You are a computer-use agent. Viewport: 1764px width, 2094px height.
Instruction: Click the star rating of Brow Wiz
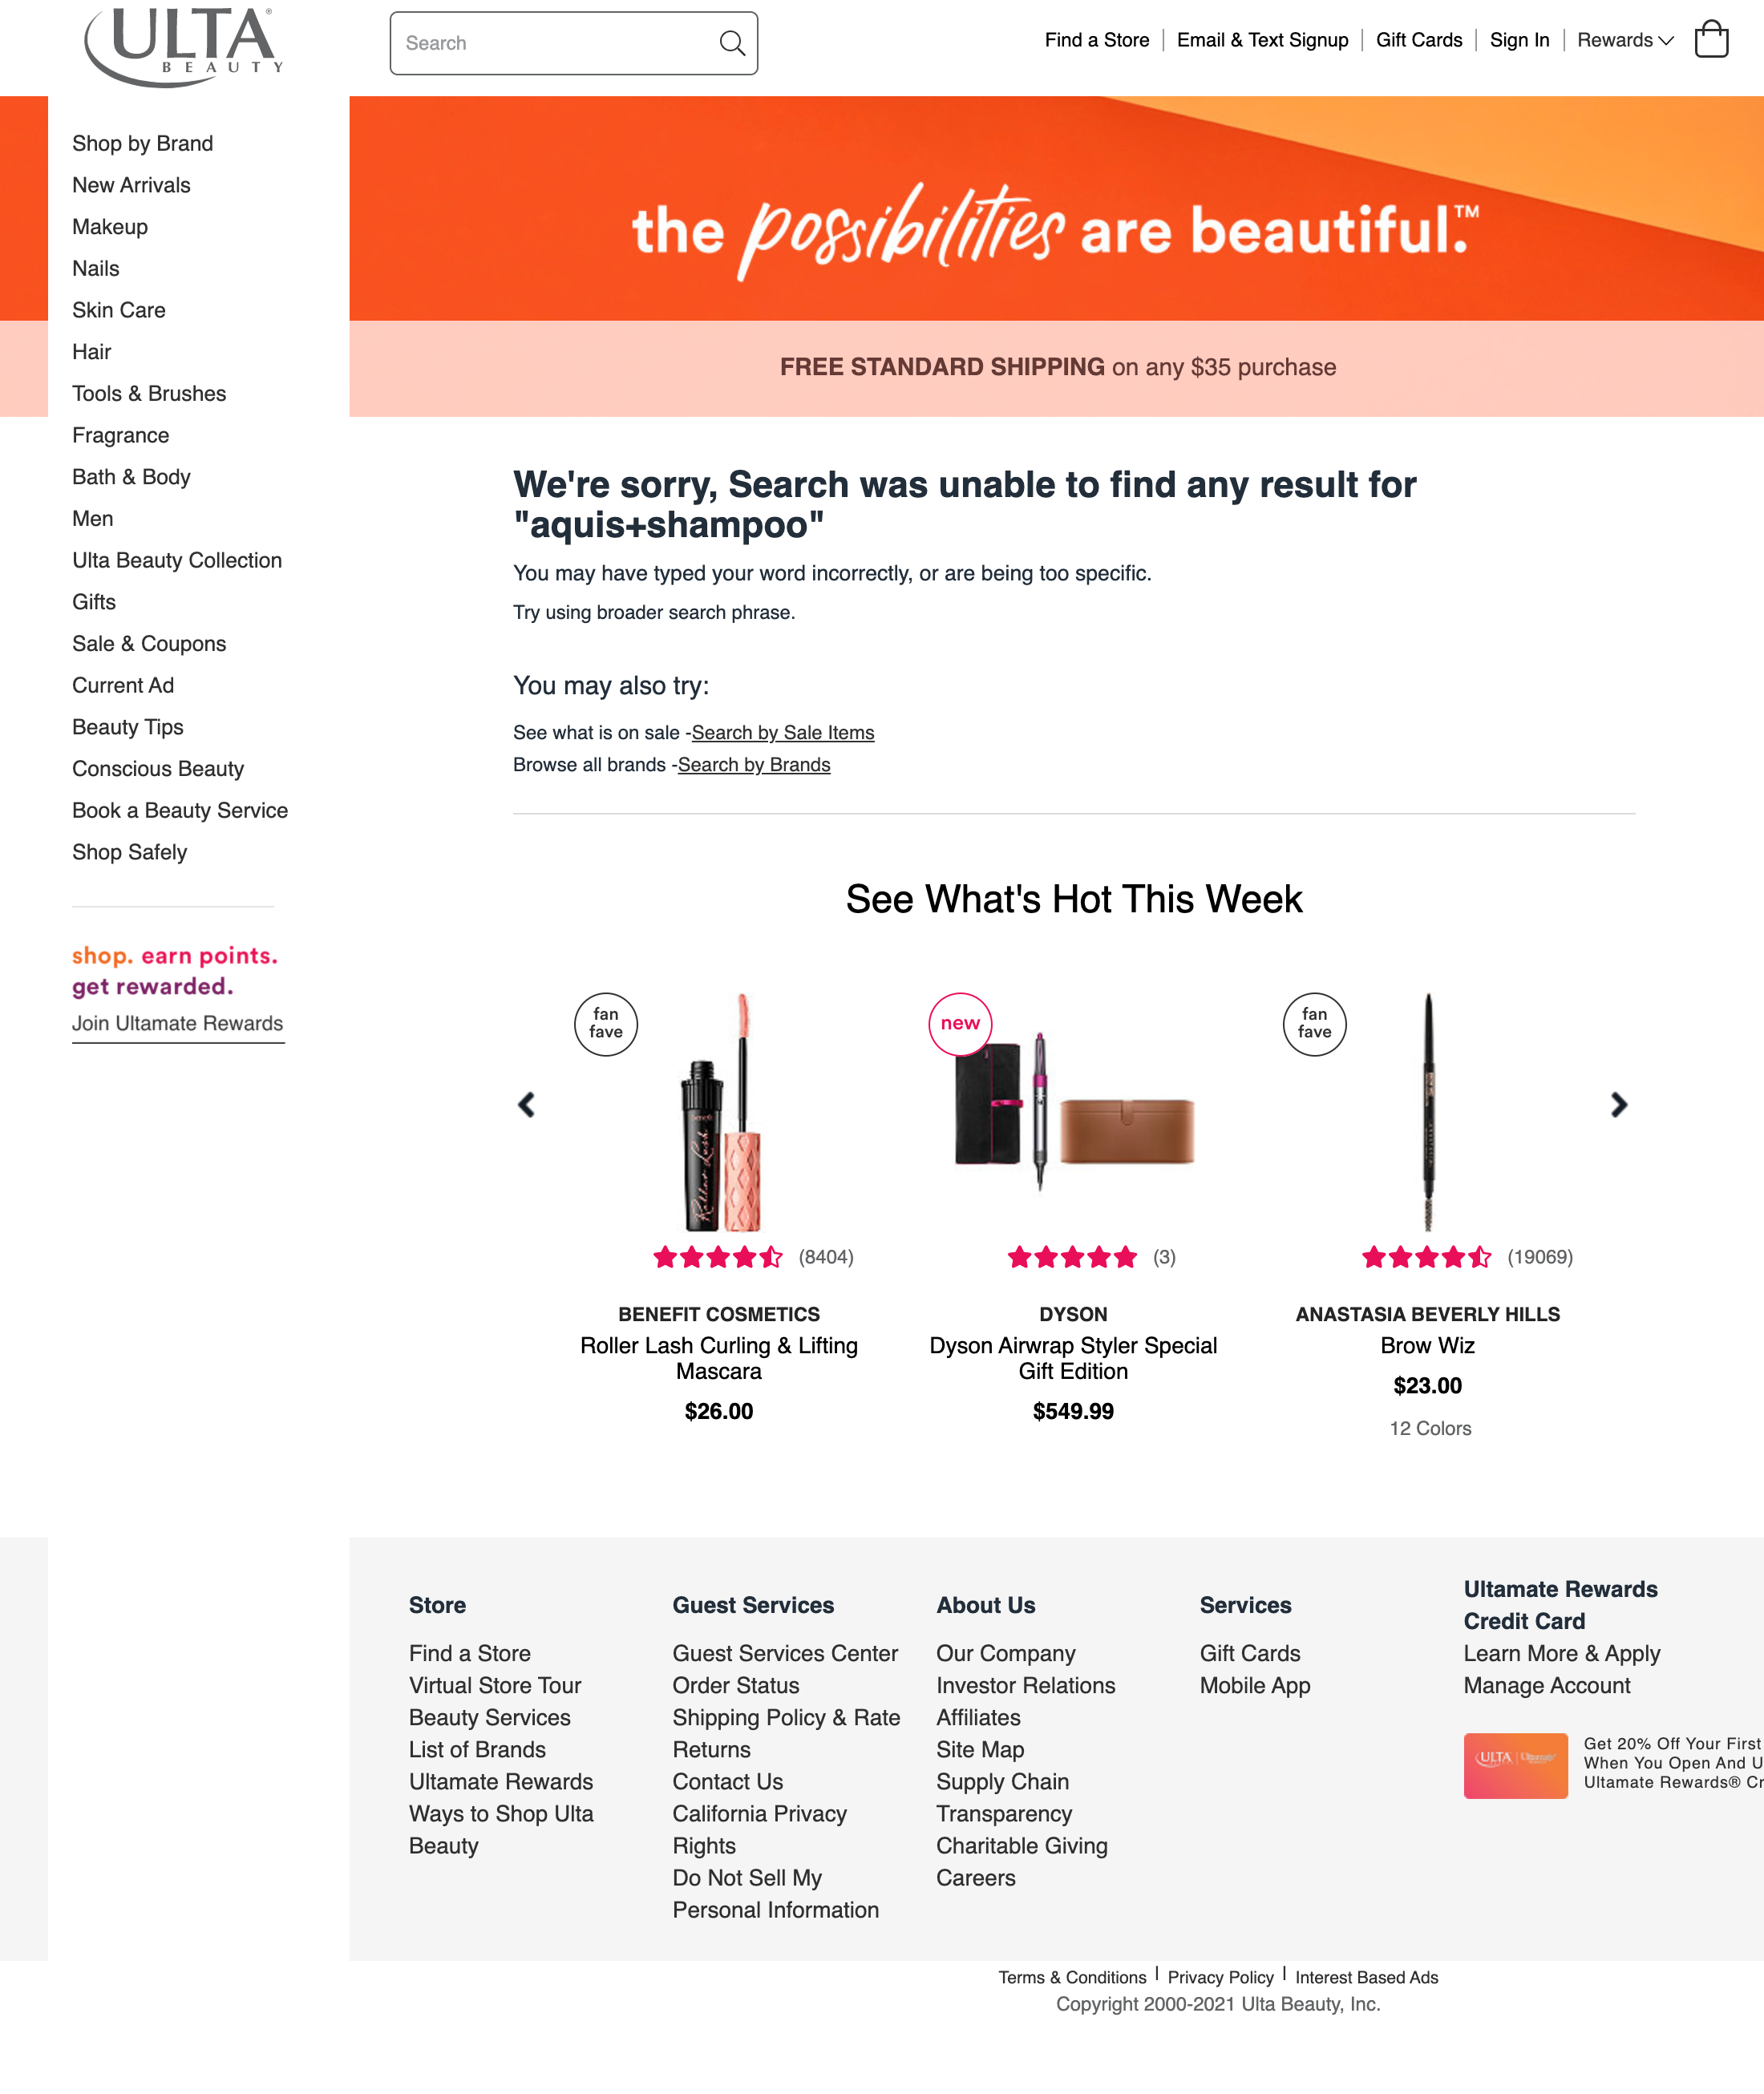[1426, 1257]
